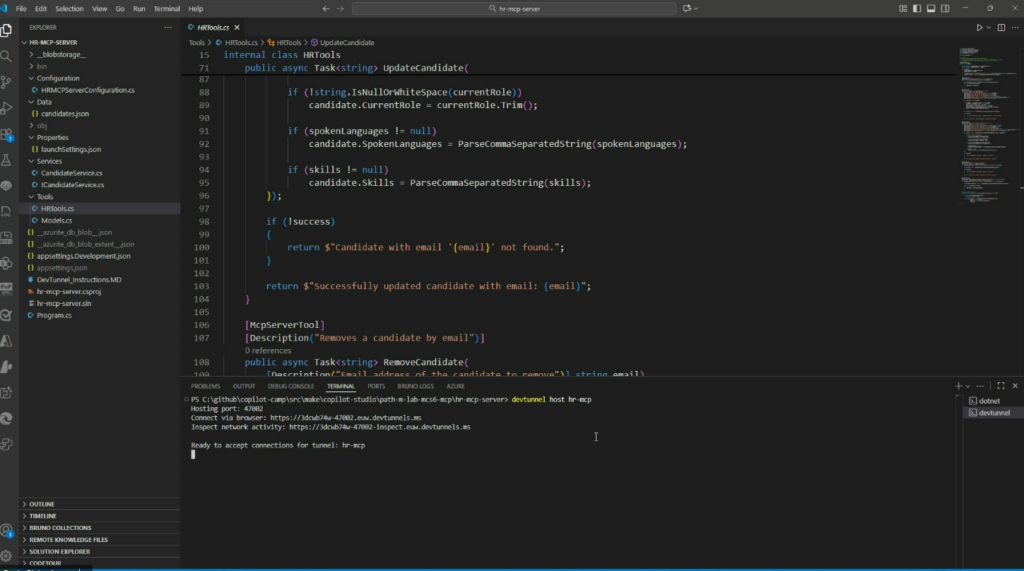Image resolution: width=1024 pixels, height=571 pixels.
Task: Split the editor to the right
Action: click(x=1002, y=28)
